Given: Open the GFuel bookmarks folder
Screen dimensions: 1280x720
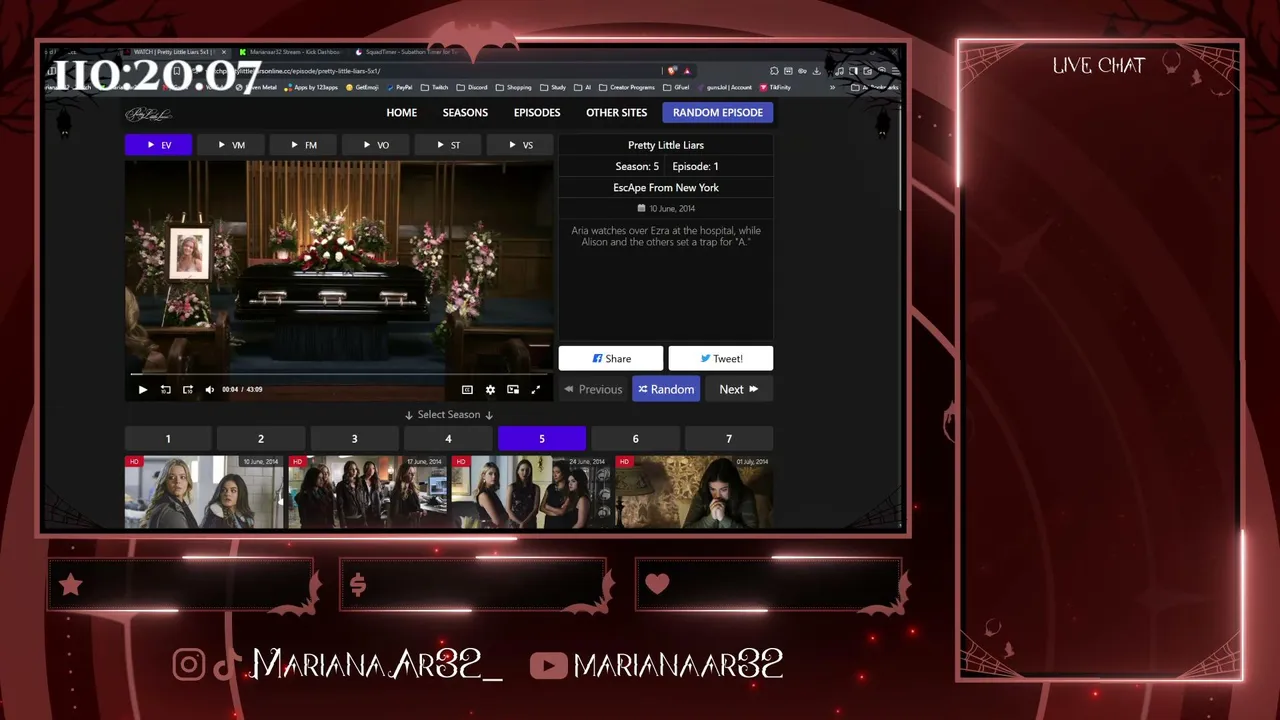Looking at the screenshot, I should (677, 88).
